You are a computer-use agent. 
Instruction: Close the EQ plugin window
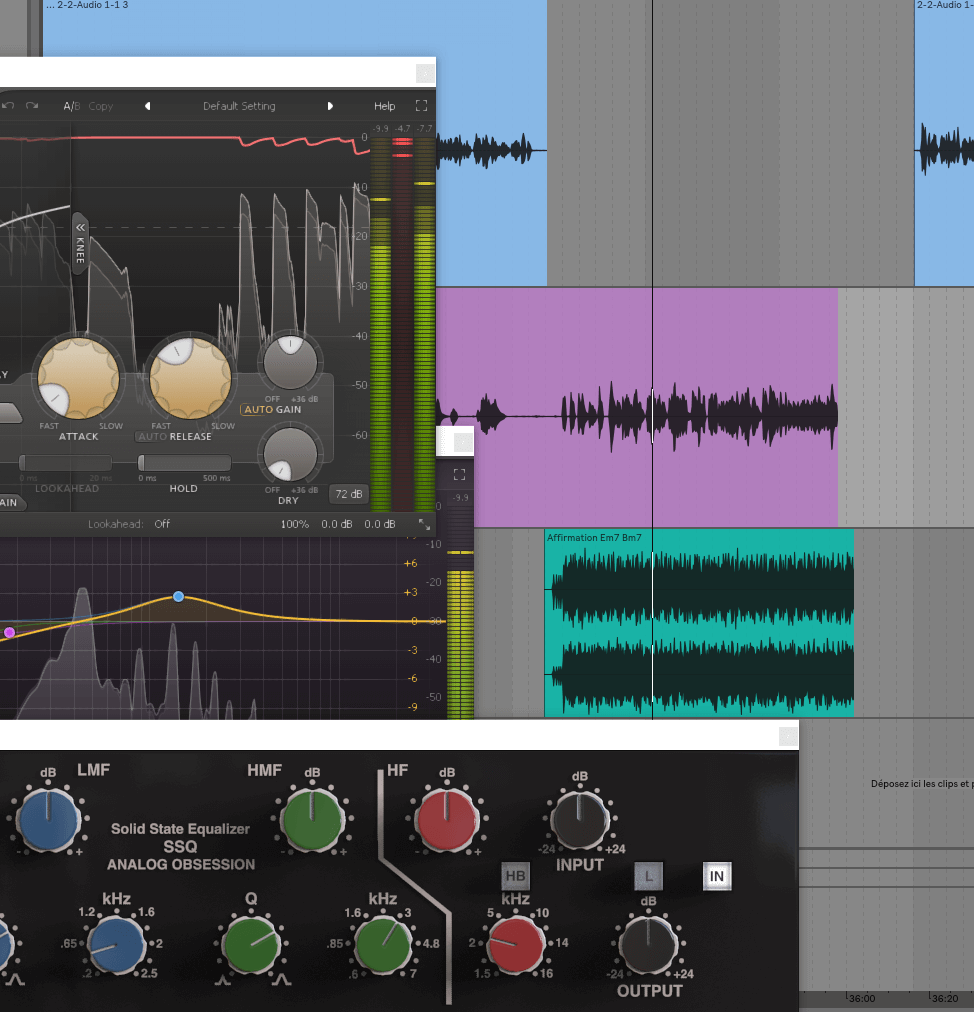pos(463,442)
